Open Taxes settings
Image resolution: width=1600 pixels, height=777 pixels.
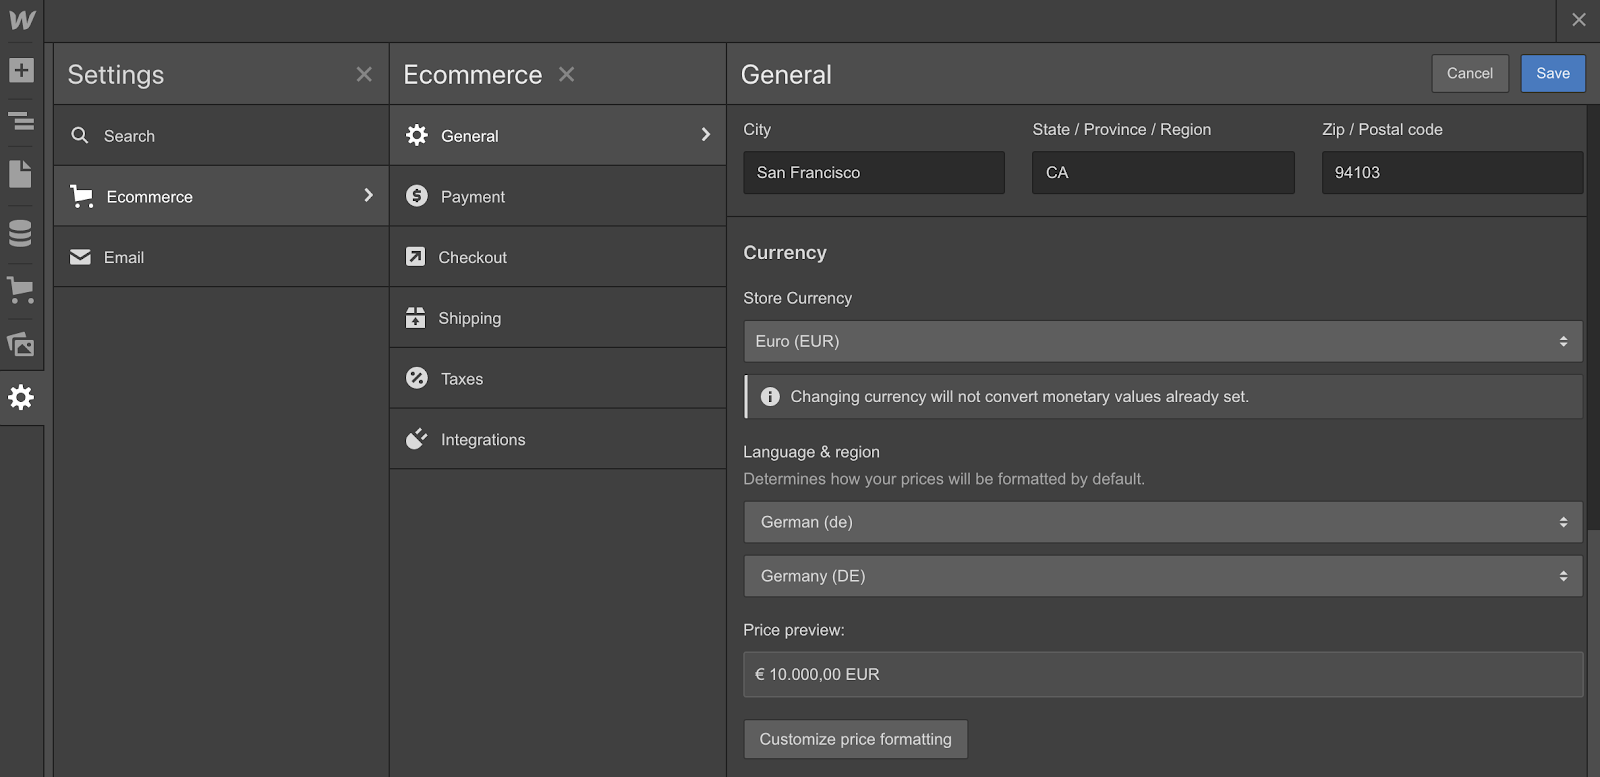557,378
